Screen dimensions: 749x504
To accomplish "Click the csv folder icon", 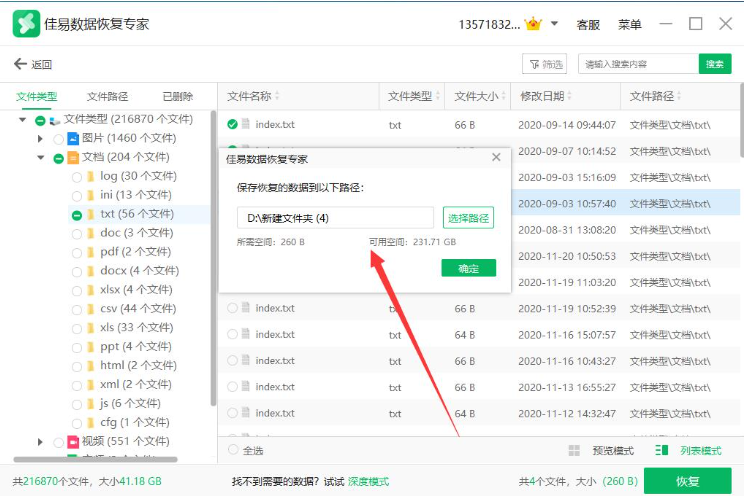I will click(90, 309).
